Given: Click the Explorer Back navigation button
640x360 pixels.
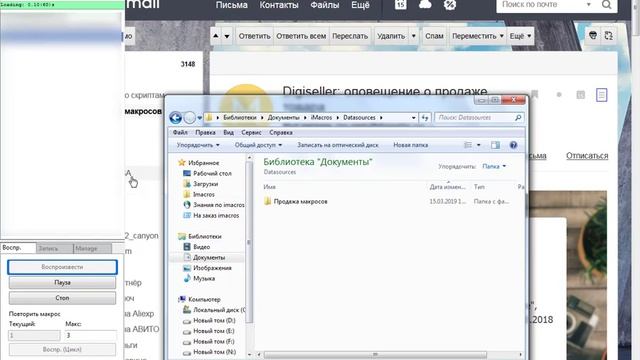Looking at the screenshot, I should [x=176, y=118].
